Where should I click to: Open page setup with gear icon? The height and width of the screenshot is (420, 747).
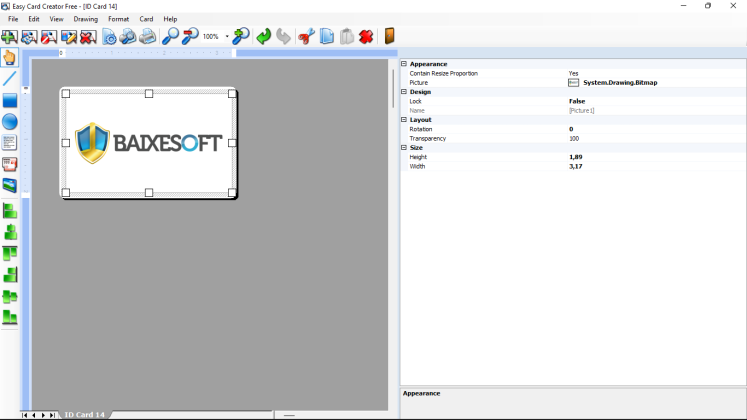(110, 37)
